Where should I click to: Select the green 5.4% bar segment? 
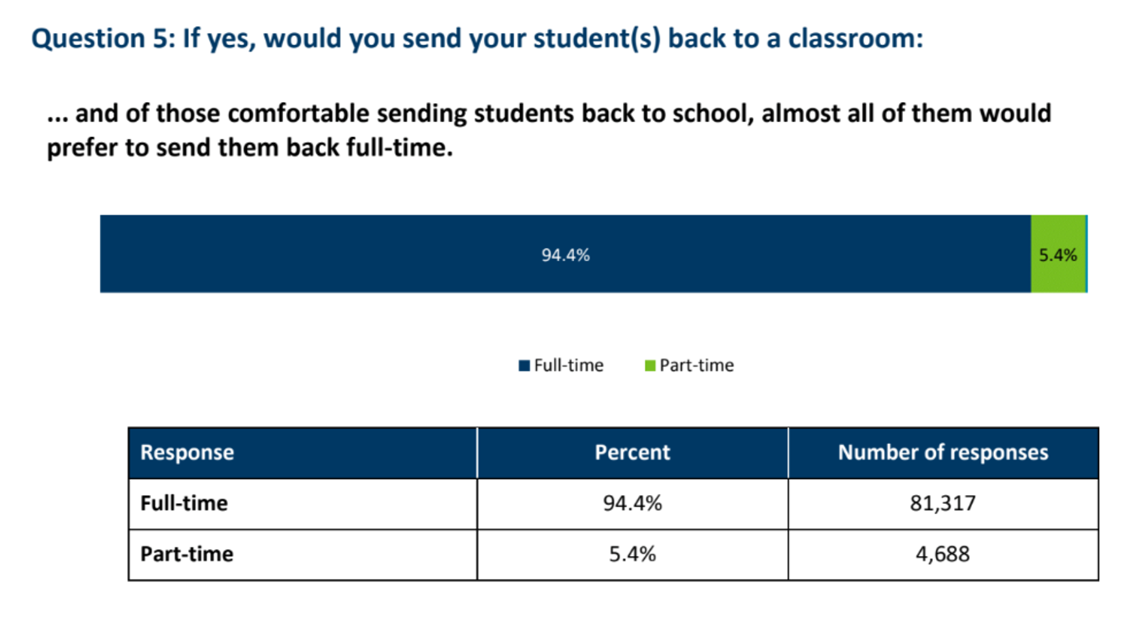[1058, 254]
